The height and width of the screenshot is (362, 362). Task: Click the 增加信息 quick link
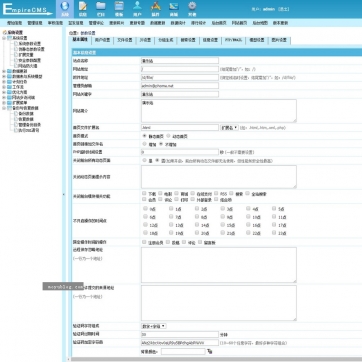pos(14,23)
